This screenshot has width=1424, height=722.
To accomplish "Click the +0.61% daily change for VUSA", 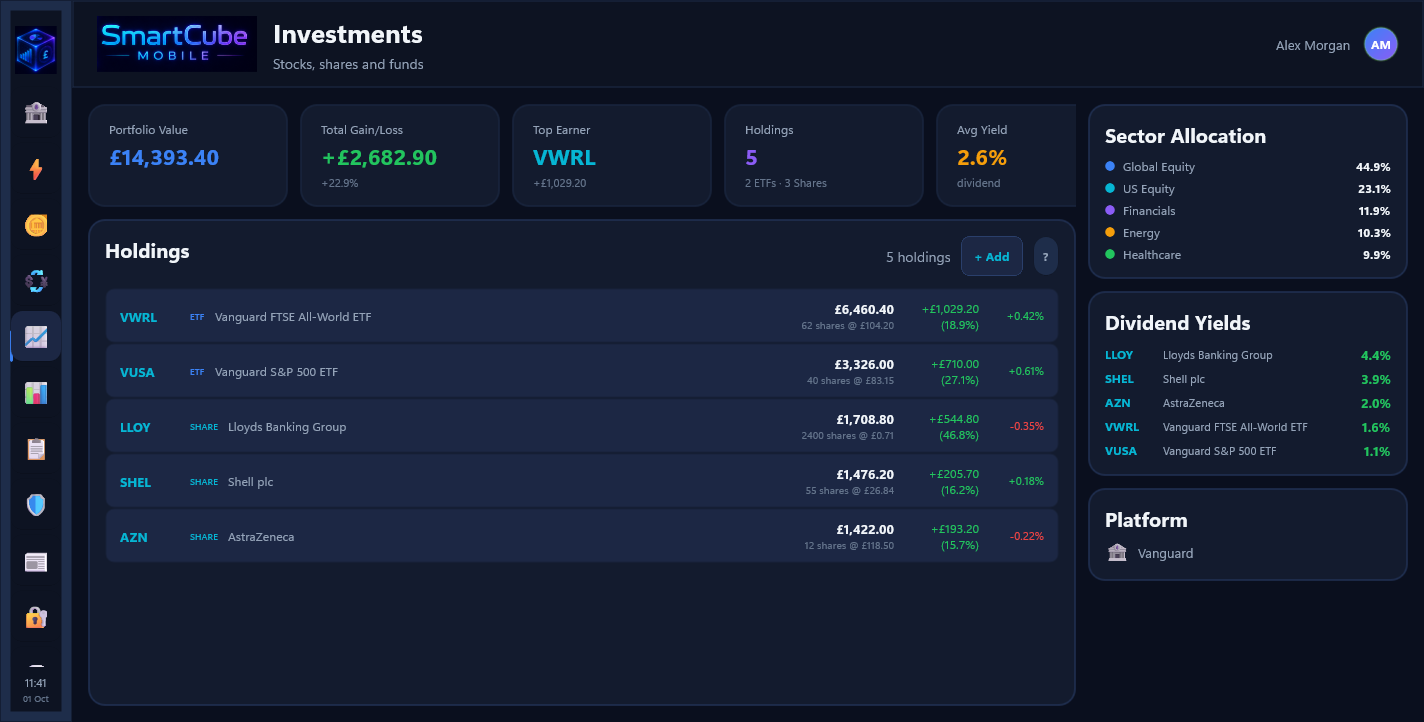I will click(1025, 371).
